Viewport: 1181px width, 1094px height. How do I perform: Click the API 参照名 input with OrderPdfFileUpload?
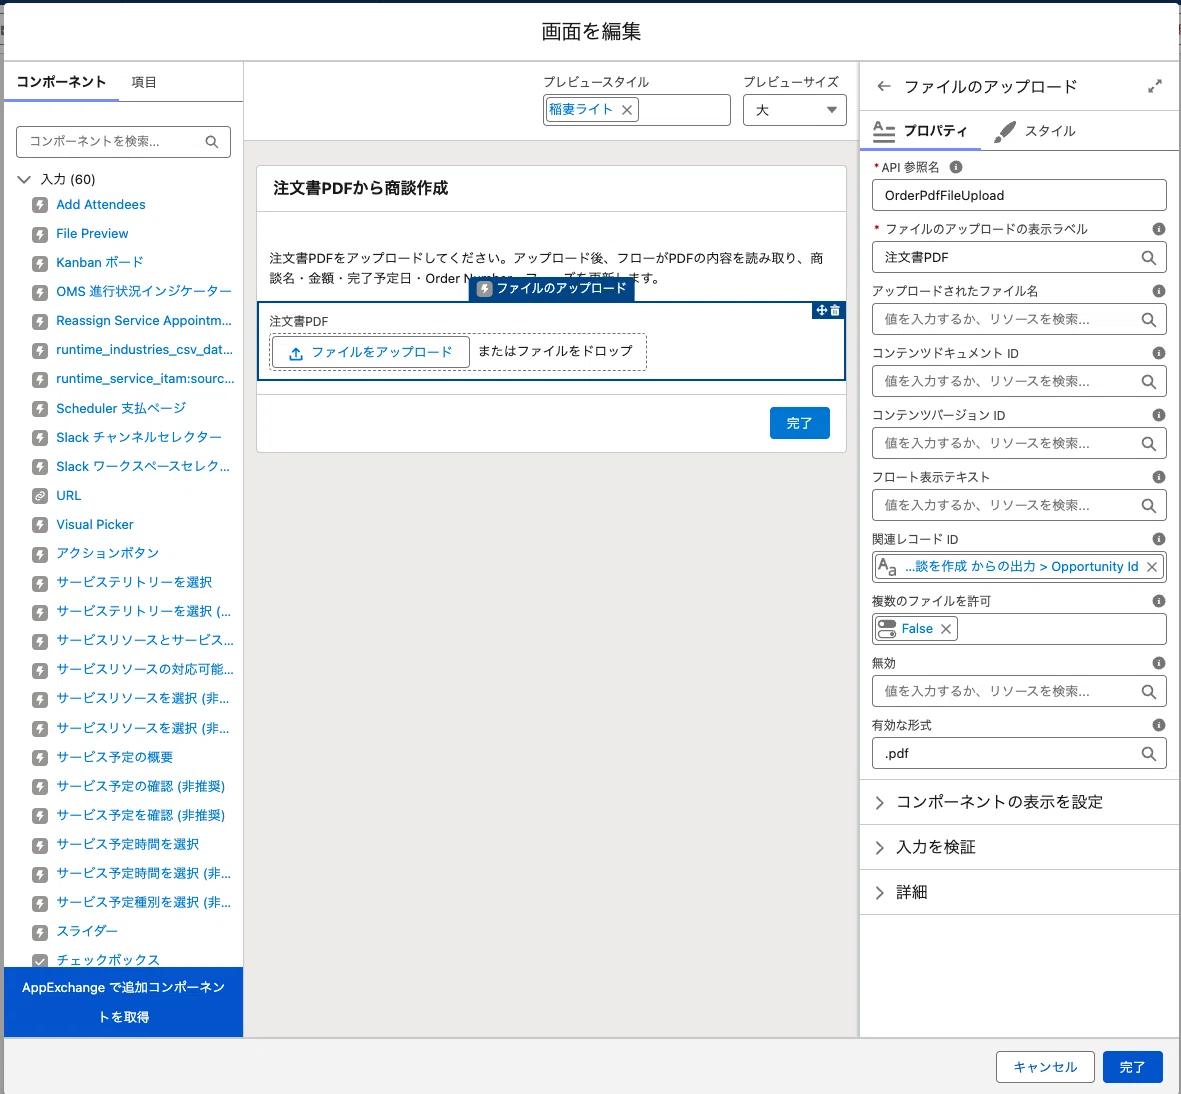[x=1019, y=196]
